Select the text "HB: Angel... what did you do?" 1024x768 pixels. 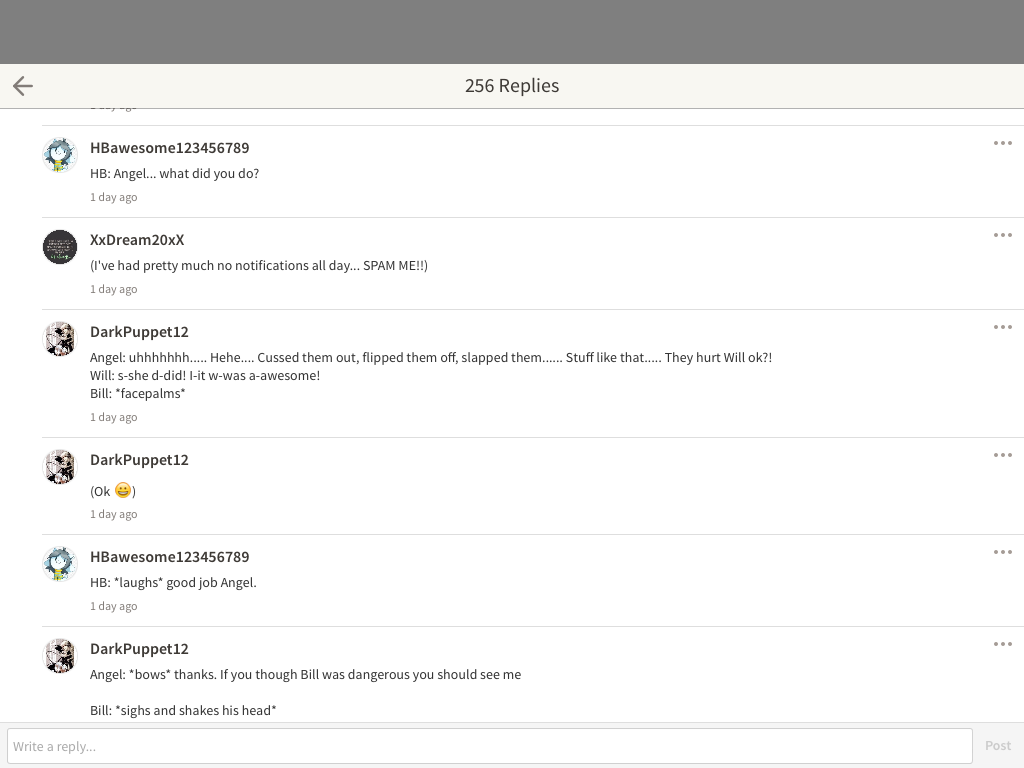coord(174,174)
